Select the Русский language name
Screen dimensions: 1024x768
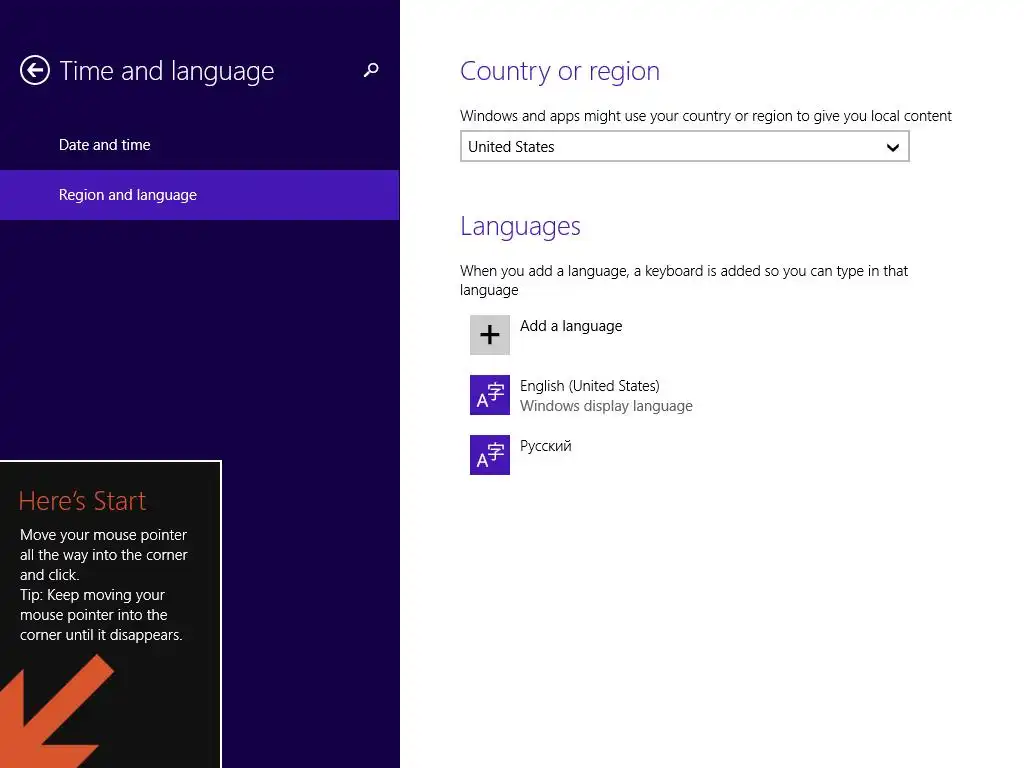point(545,446)
